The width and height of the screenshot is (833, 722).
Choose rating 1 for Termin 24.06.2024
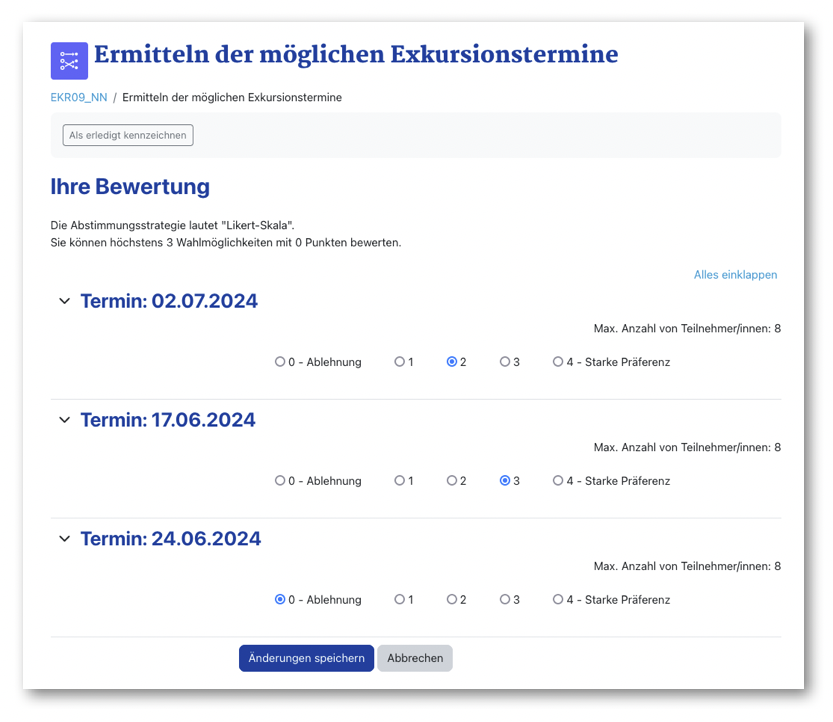[399, 600]
